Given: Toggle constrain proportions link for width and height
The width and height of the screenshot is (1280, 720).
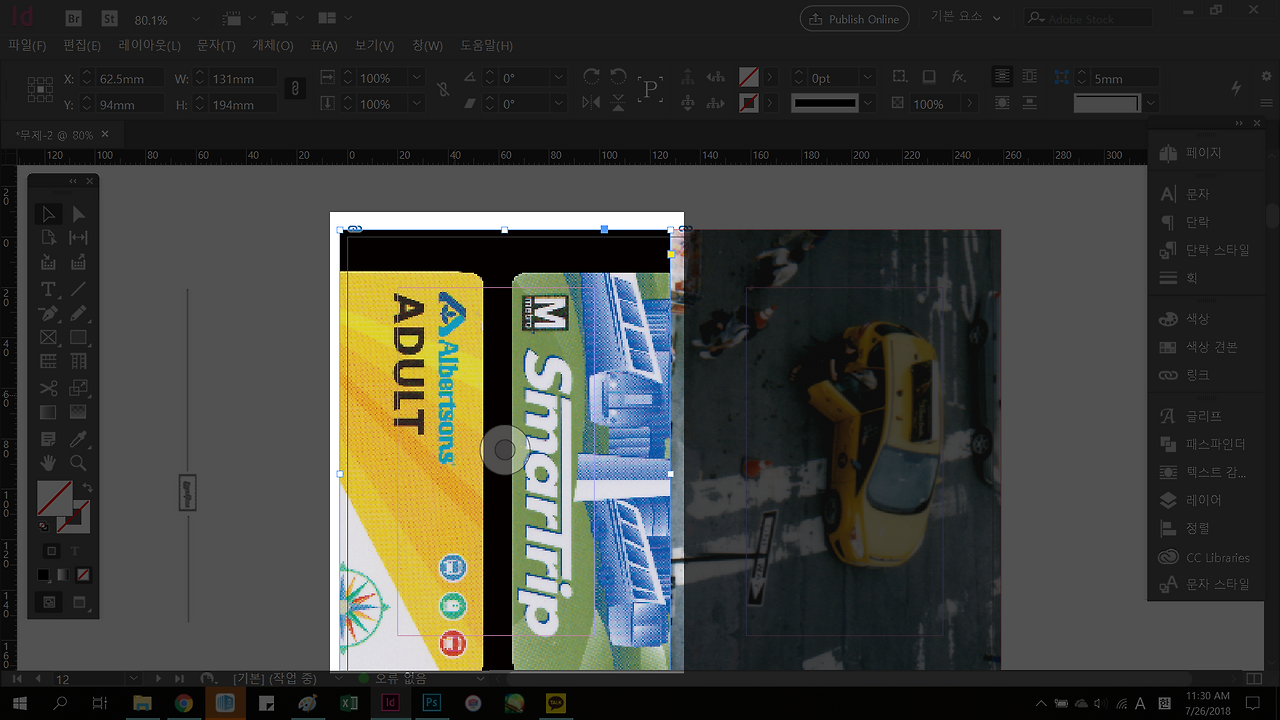Looking at the screenshot, I should pyautogui.click(x=295, y=90).
